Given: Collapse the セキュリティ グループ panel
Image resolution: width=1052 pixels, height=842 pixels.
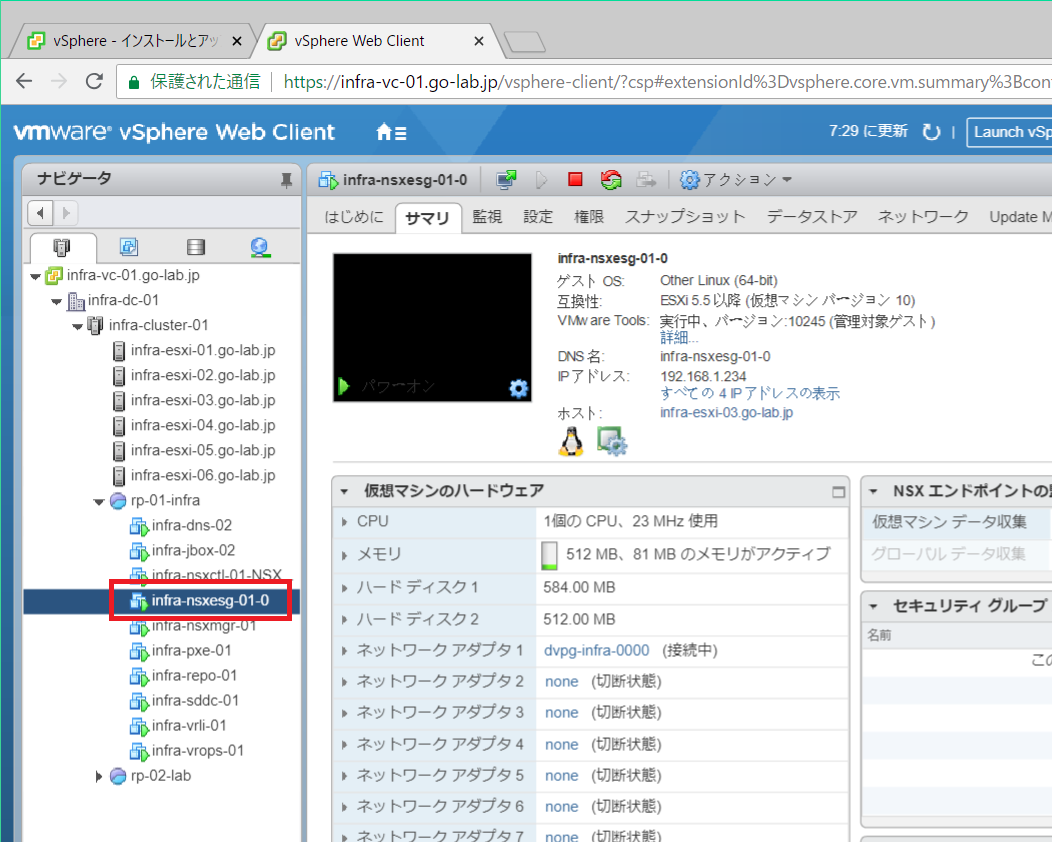Looking at the screenshot, I should point(873,607).
